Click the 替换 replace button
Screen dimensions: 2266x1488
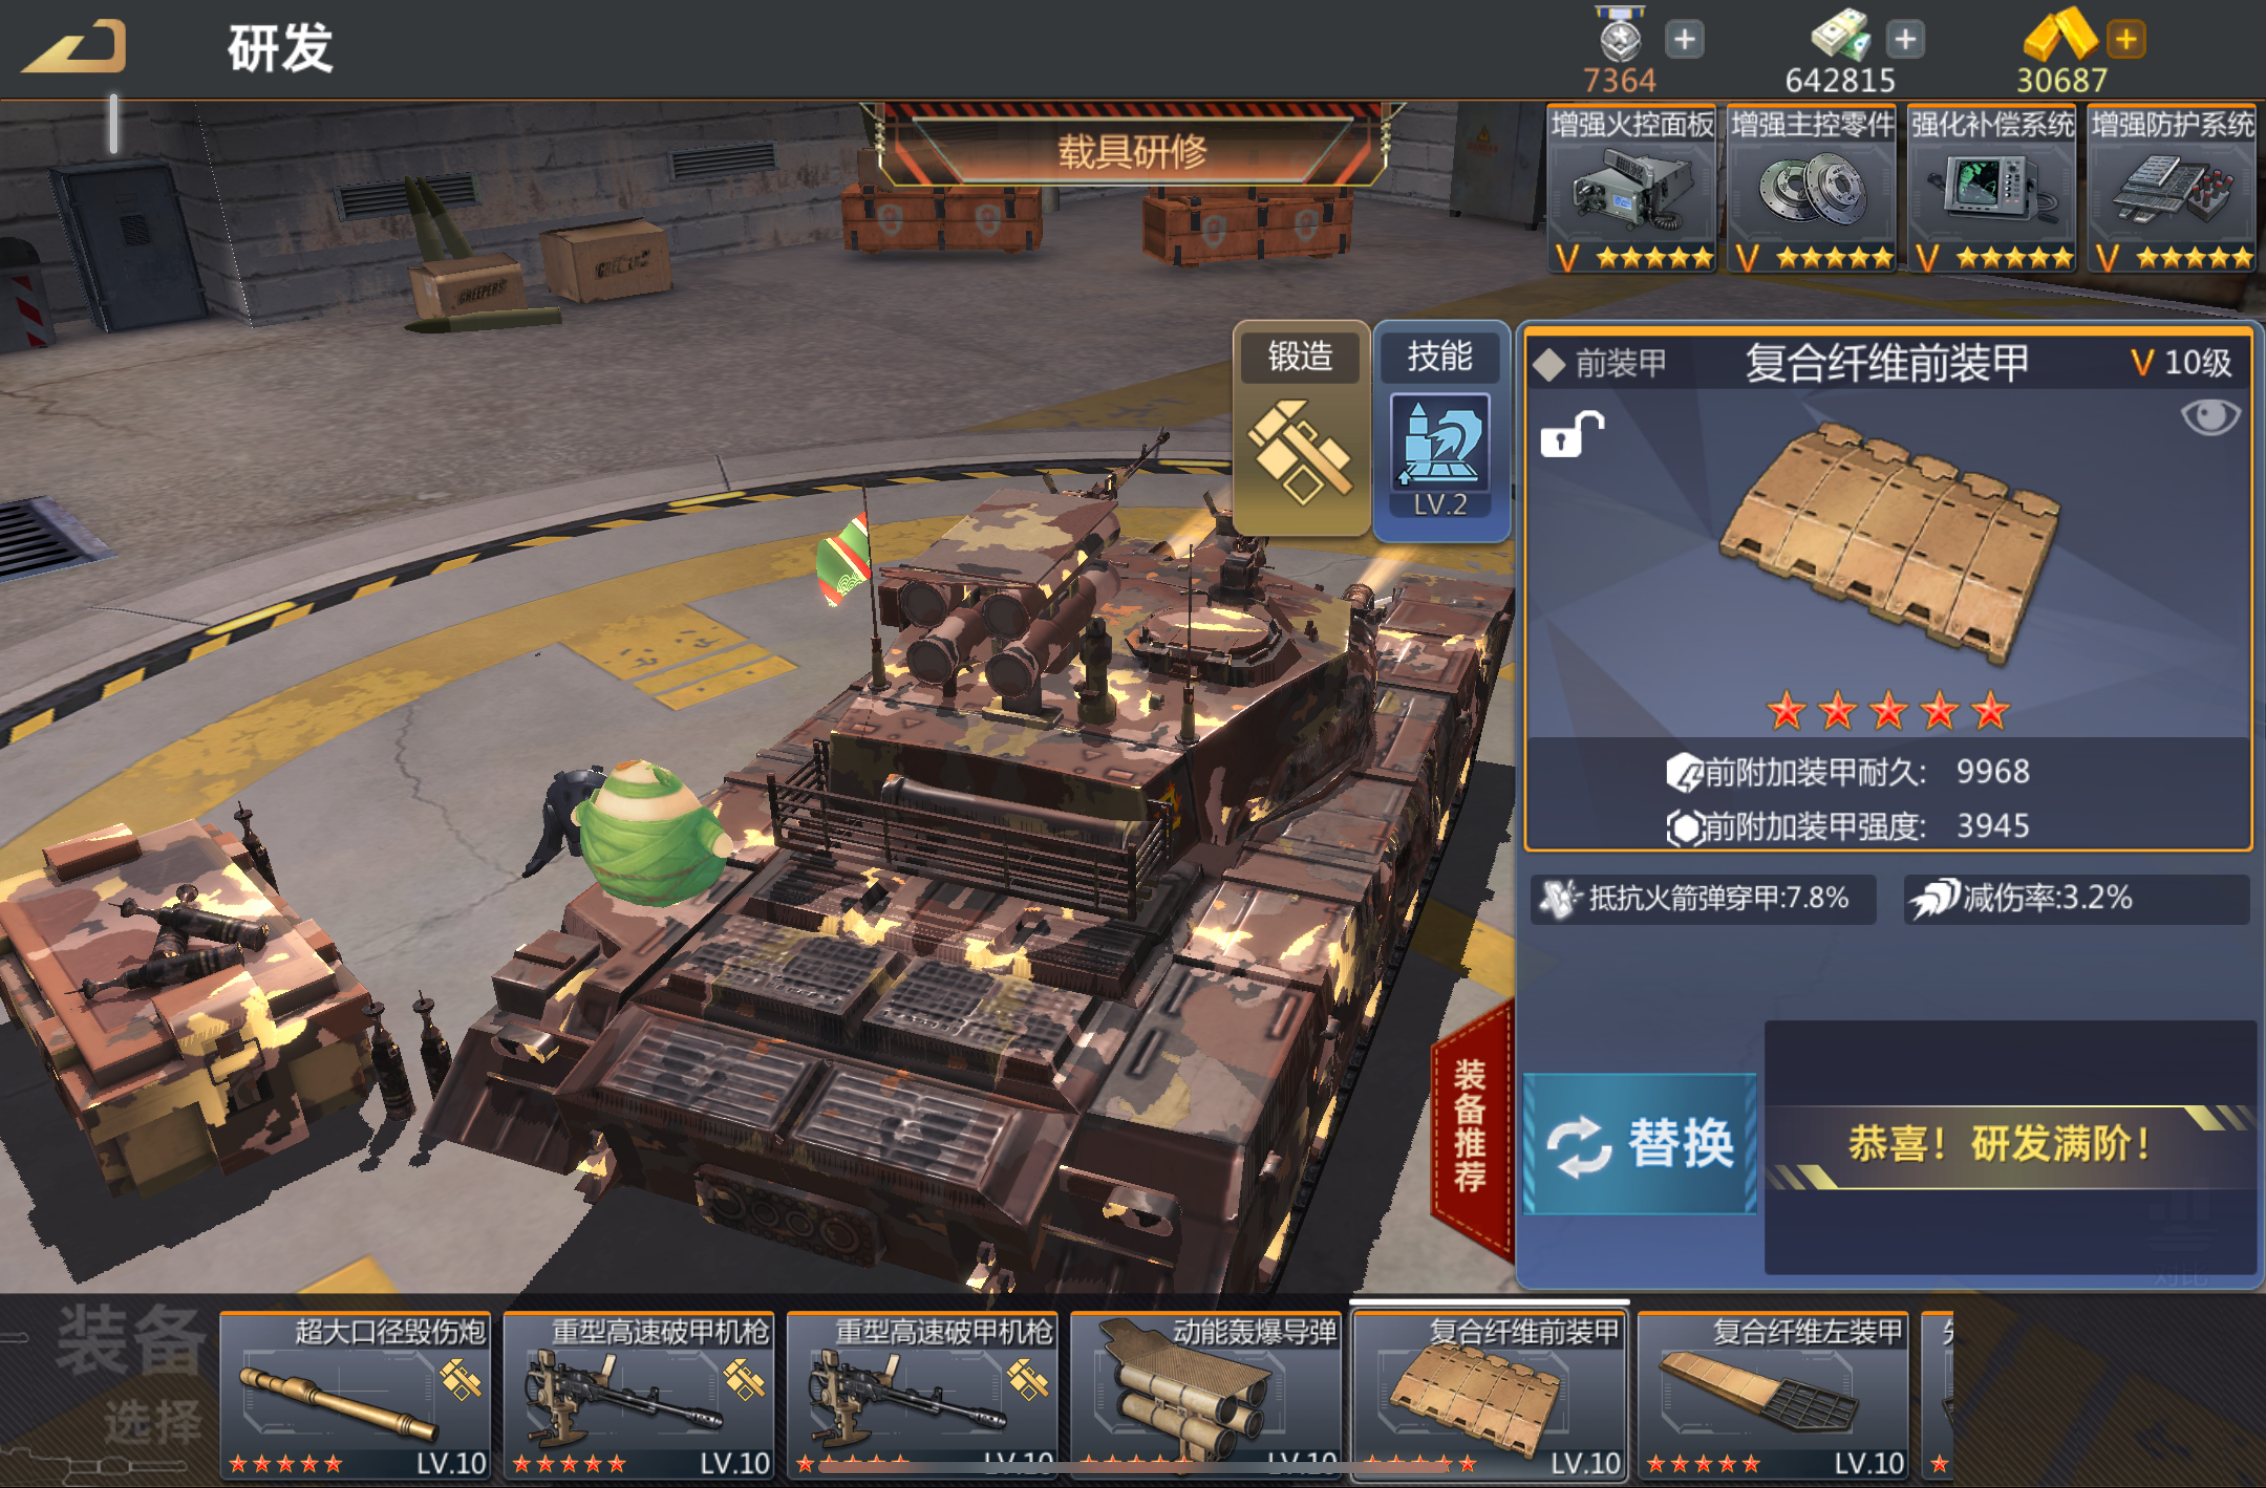pyautogui.click(x=1640, y=1143)
